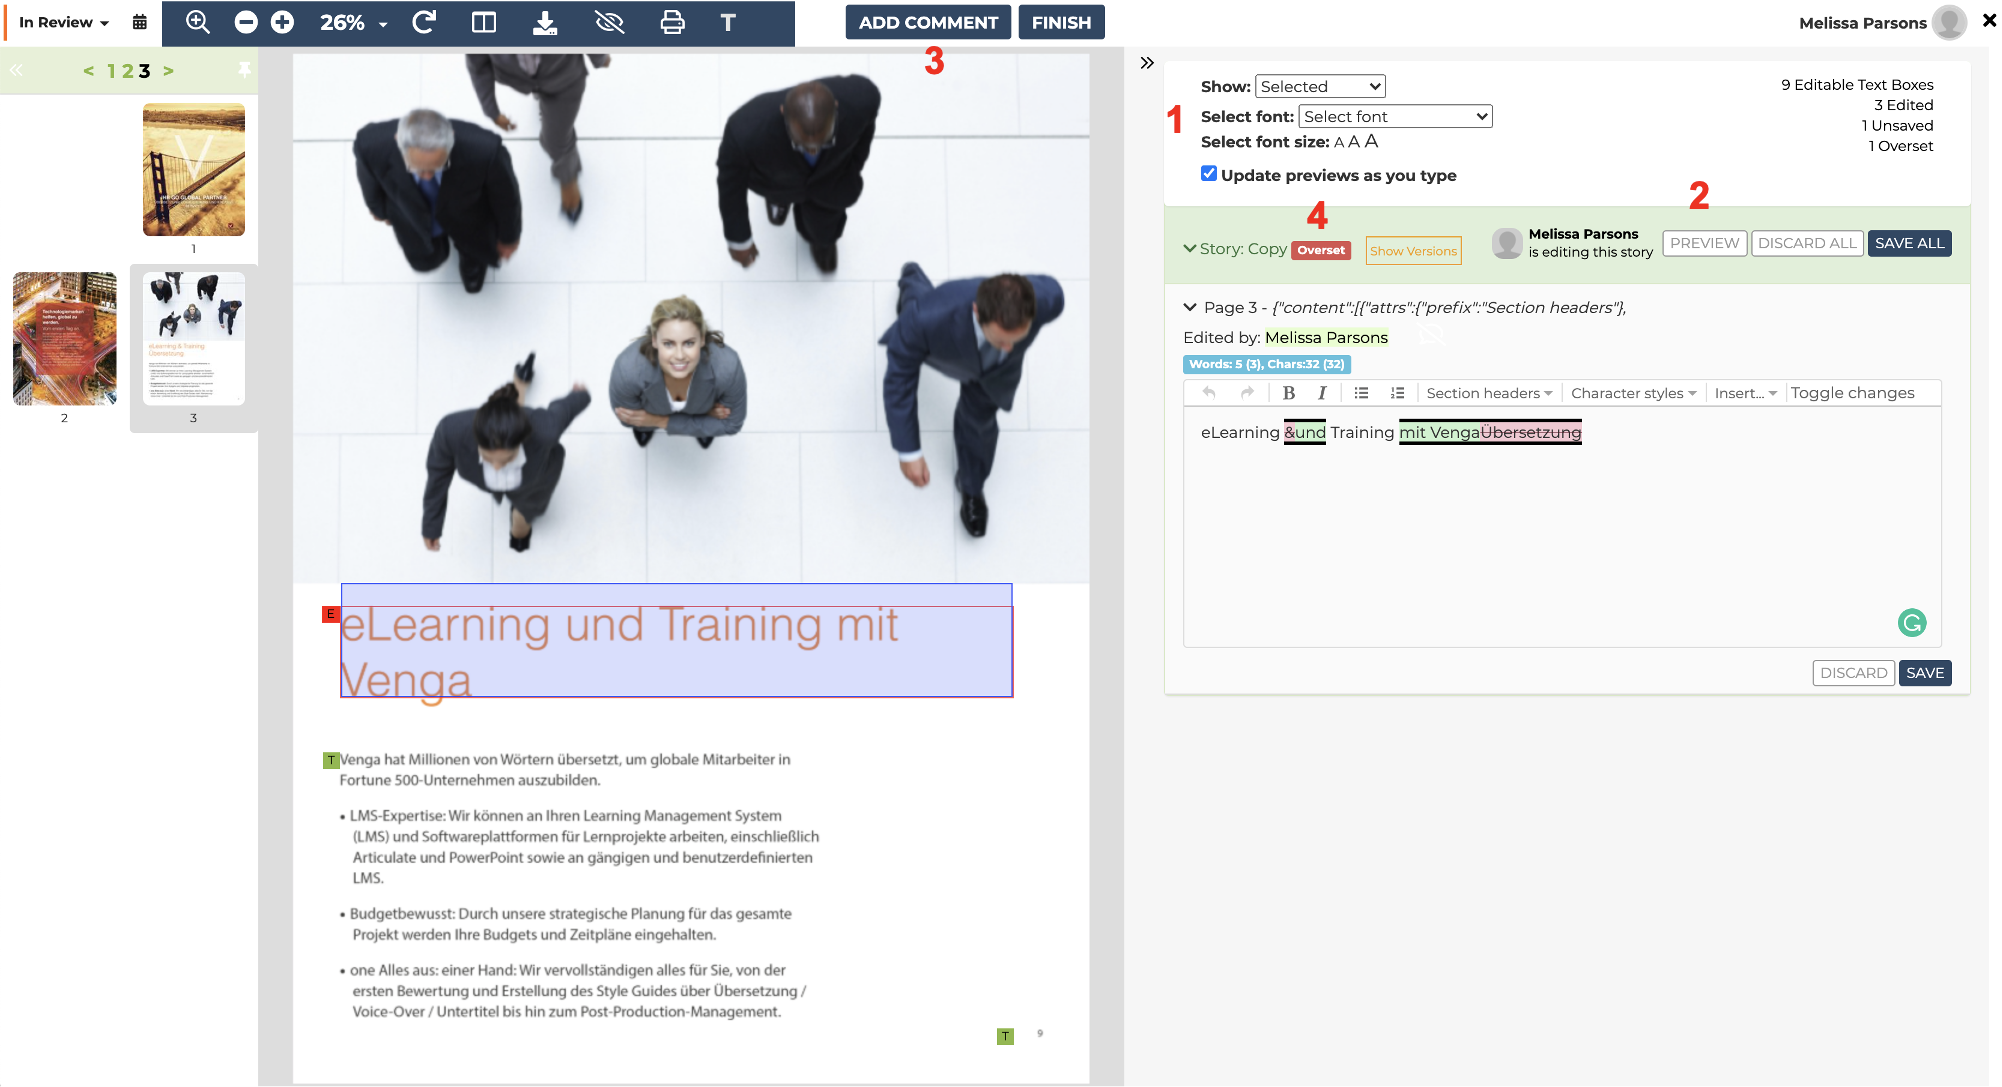Image resolution: width=2002 pixels, height=1087 pixels.
Task: Collapse the Story: Copy section
Action: [x=1190, y=248]
